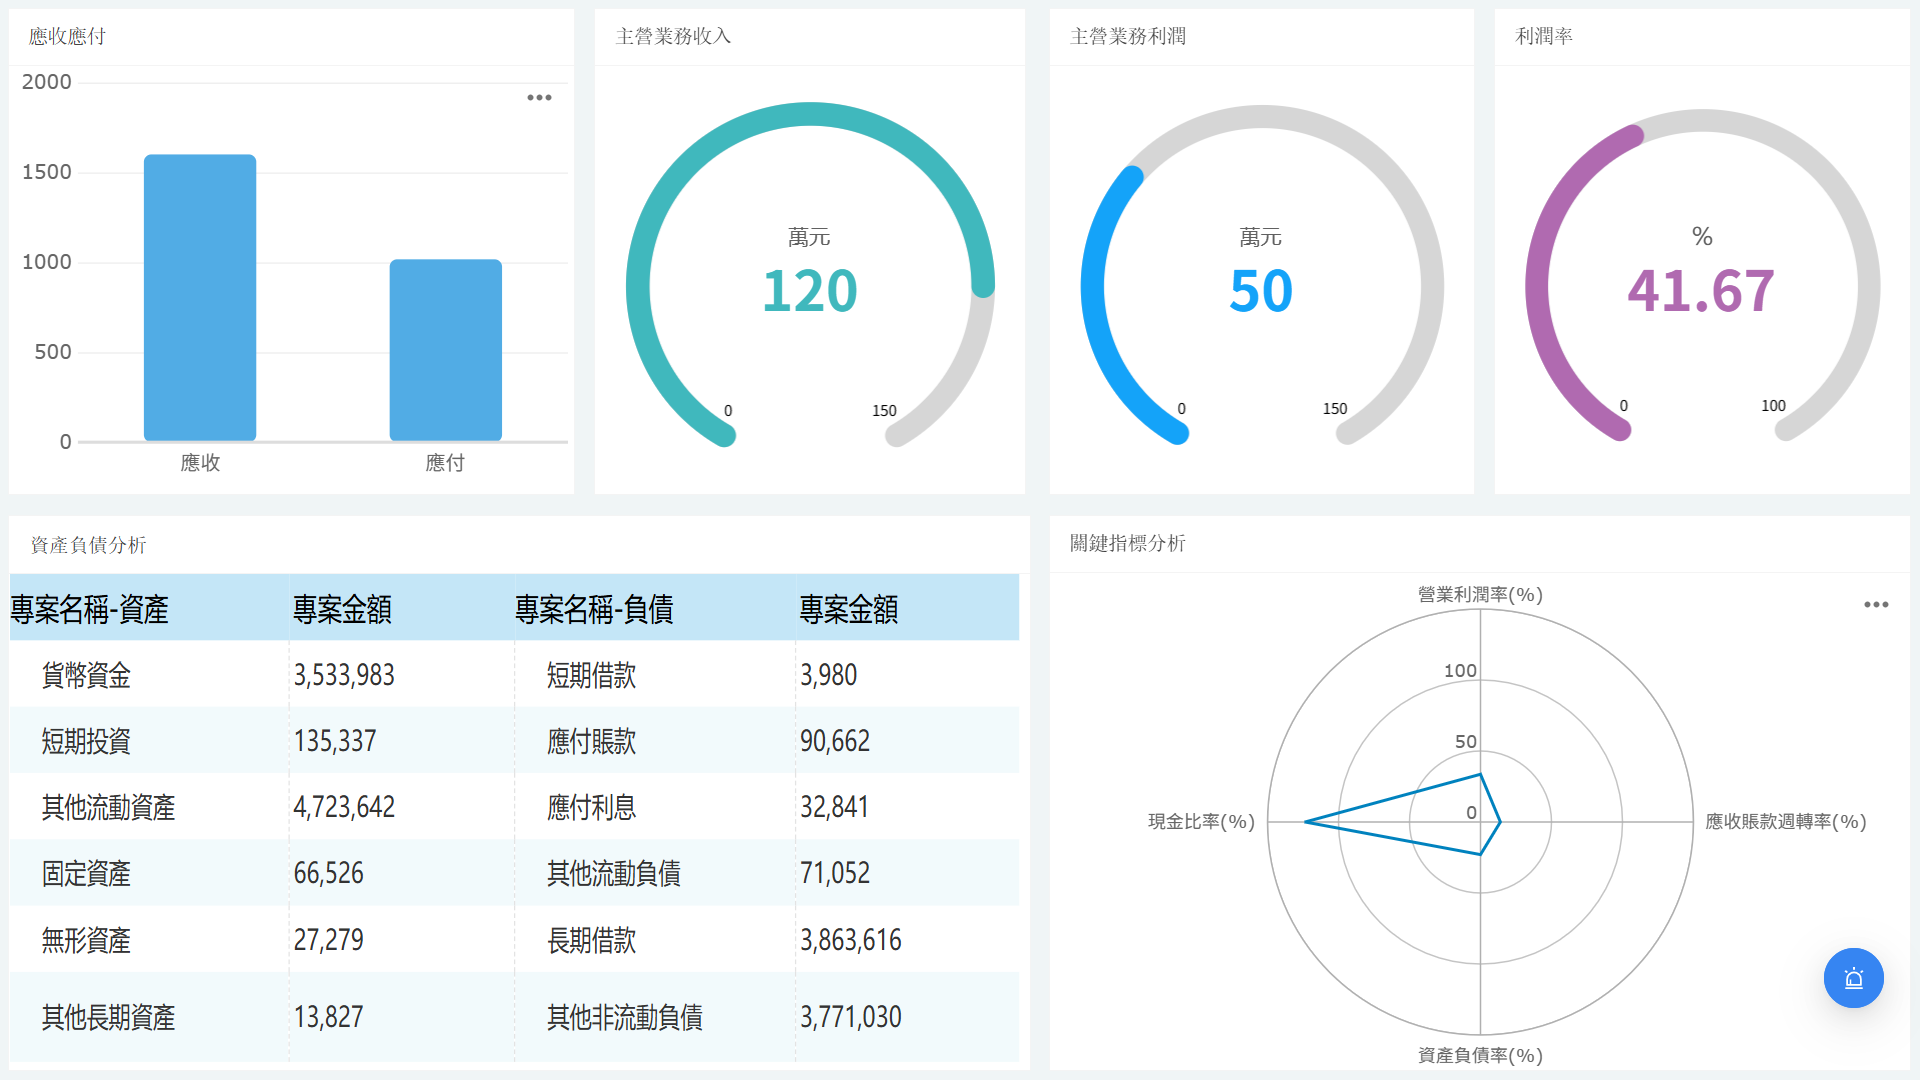This screenshot has width=1920, height=1080.
Task: Click the 營業利潤率(%) radar axis label
Action: tap(1479, 595)
